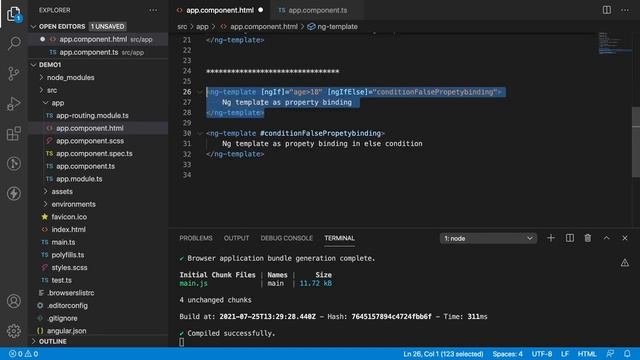
Task: Fold the ng-template block at line 30
Action: 200,133
